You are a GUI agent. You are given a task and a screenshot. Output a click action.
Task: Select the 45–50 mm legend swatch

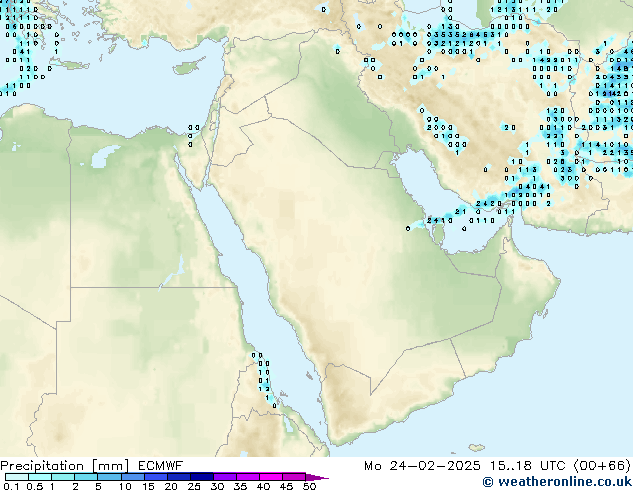pyautogui.click(x=294, y=477)
